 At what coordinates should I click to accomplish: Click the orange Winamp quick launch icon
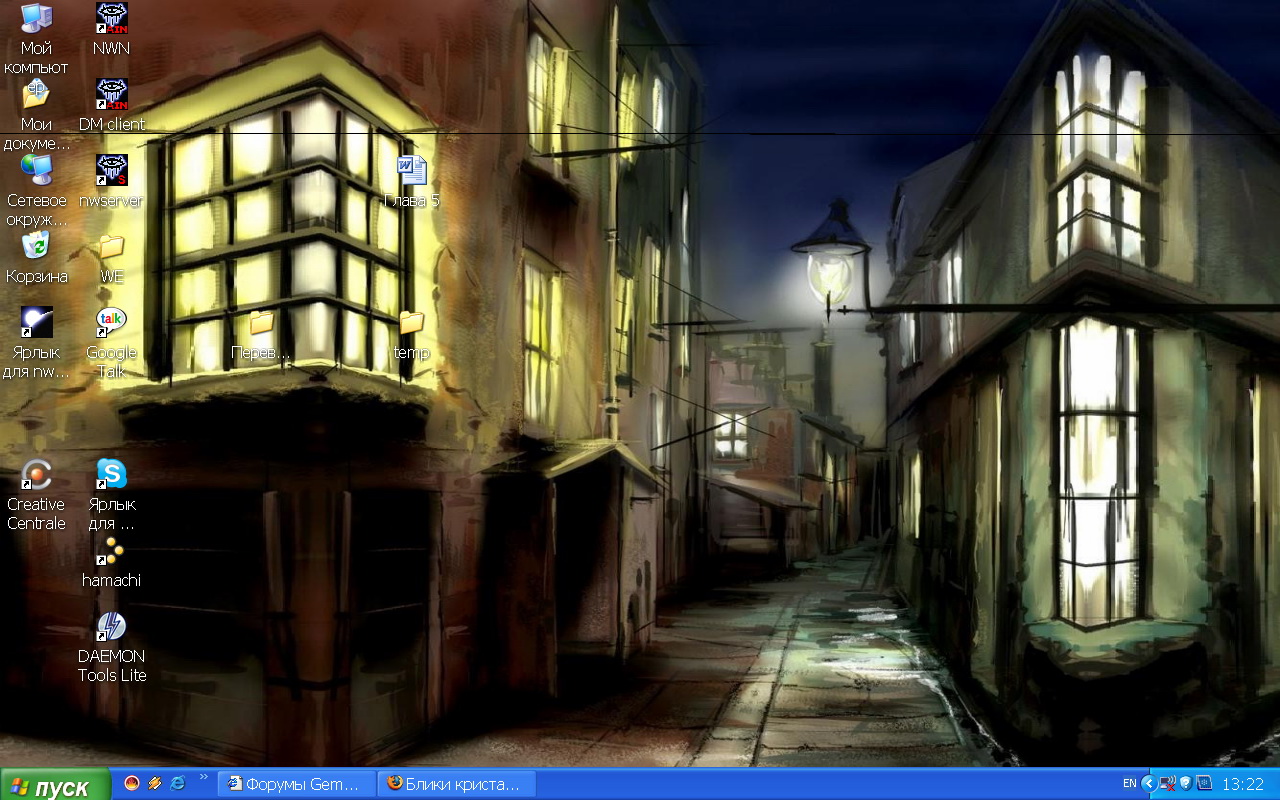(x=155, y=783)
